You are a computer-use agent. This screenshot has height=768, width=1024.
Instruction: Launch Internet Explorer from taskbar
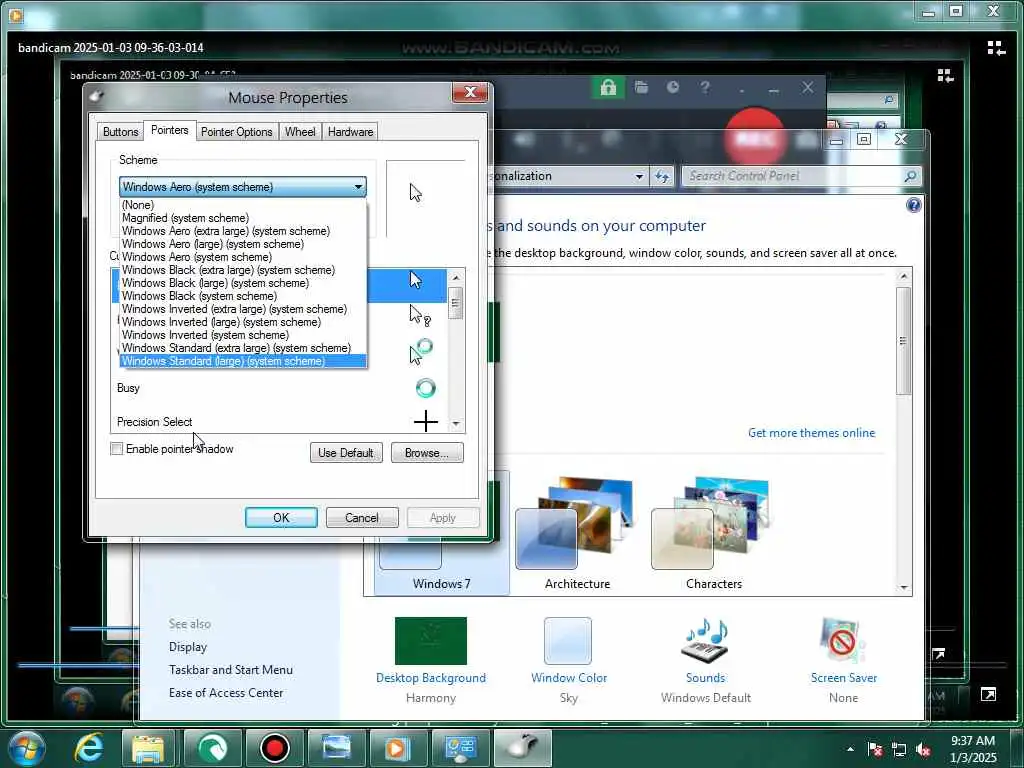(89, 748)
